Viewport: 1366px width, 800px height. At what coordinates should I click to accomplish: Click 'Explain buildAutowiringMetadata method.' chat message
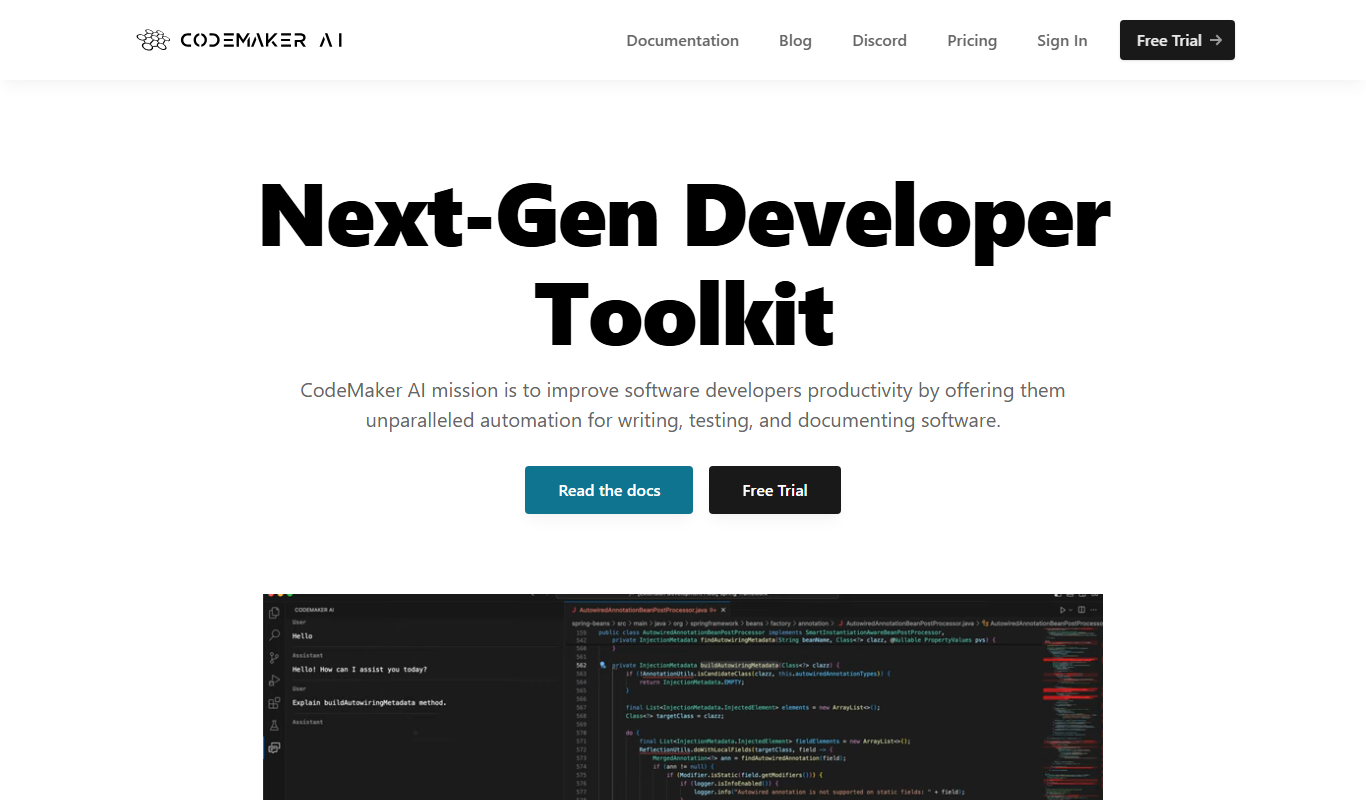tap(369, 703)
